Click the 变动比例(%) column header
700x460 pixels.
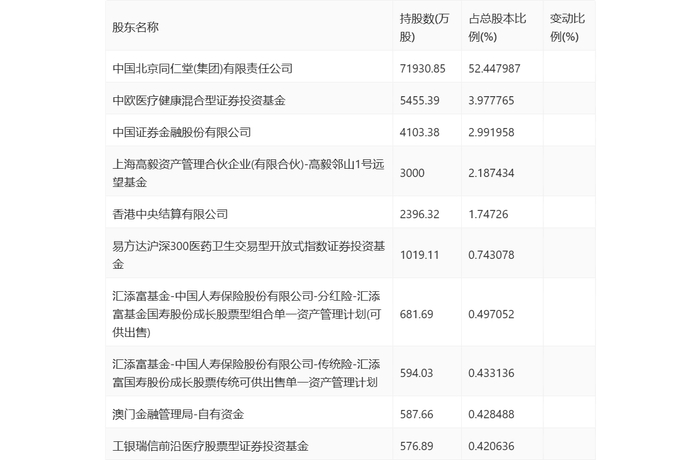(x=567, y=28)
